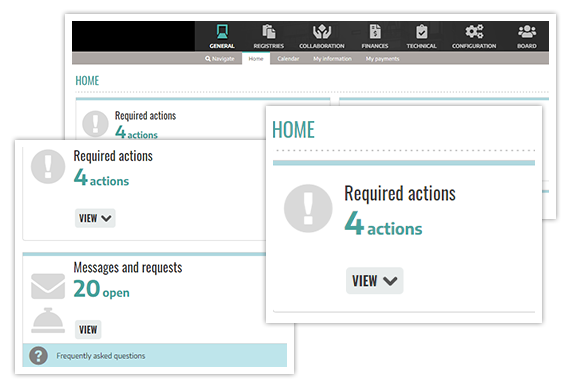Open the General section in top navigation
Screen dimensions: 570x390
pos(222,36)
